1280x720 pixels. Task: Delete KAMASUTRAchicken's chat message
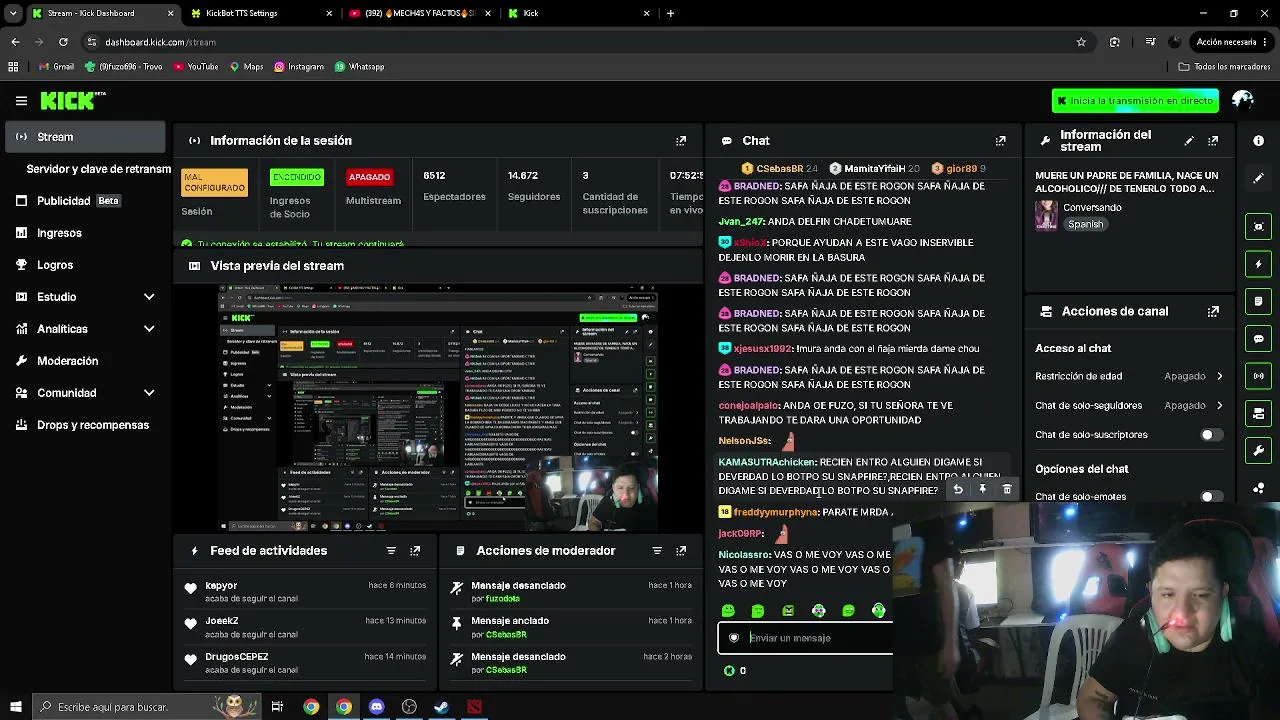coord(1007,489)
